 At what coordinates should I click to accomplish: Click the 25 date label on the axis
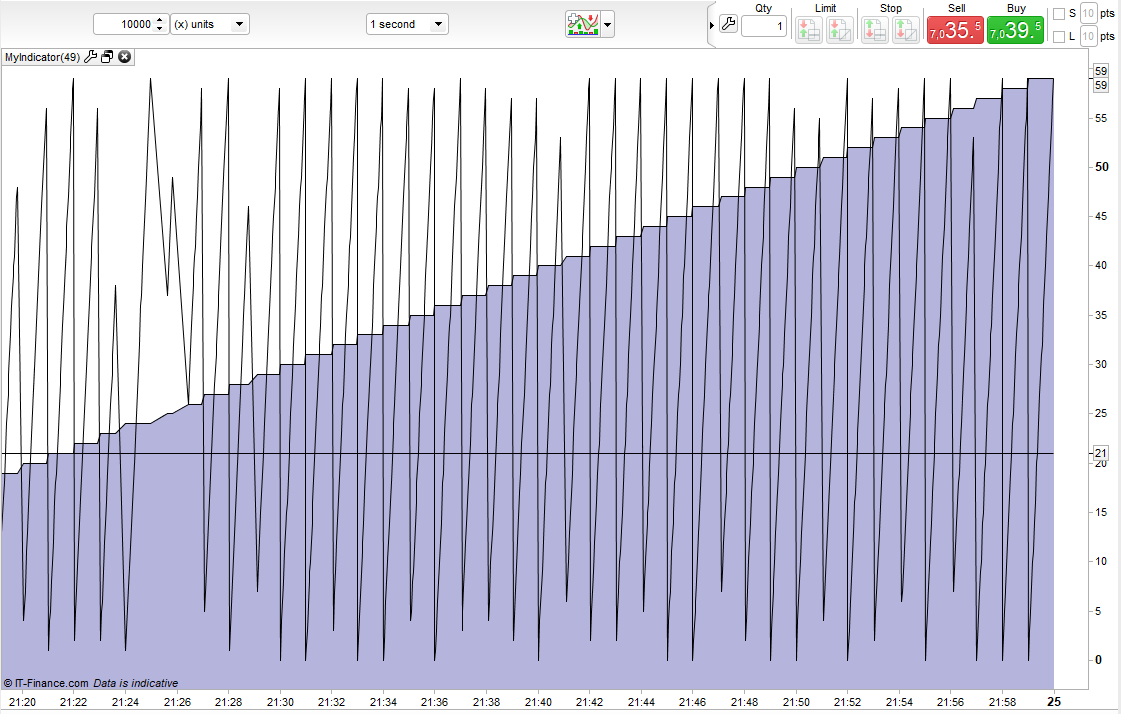point(1054,702)
